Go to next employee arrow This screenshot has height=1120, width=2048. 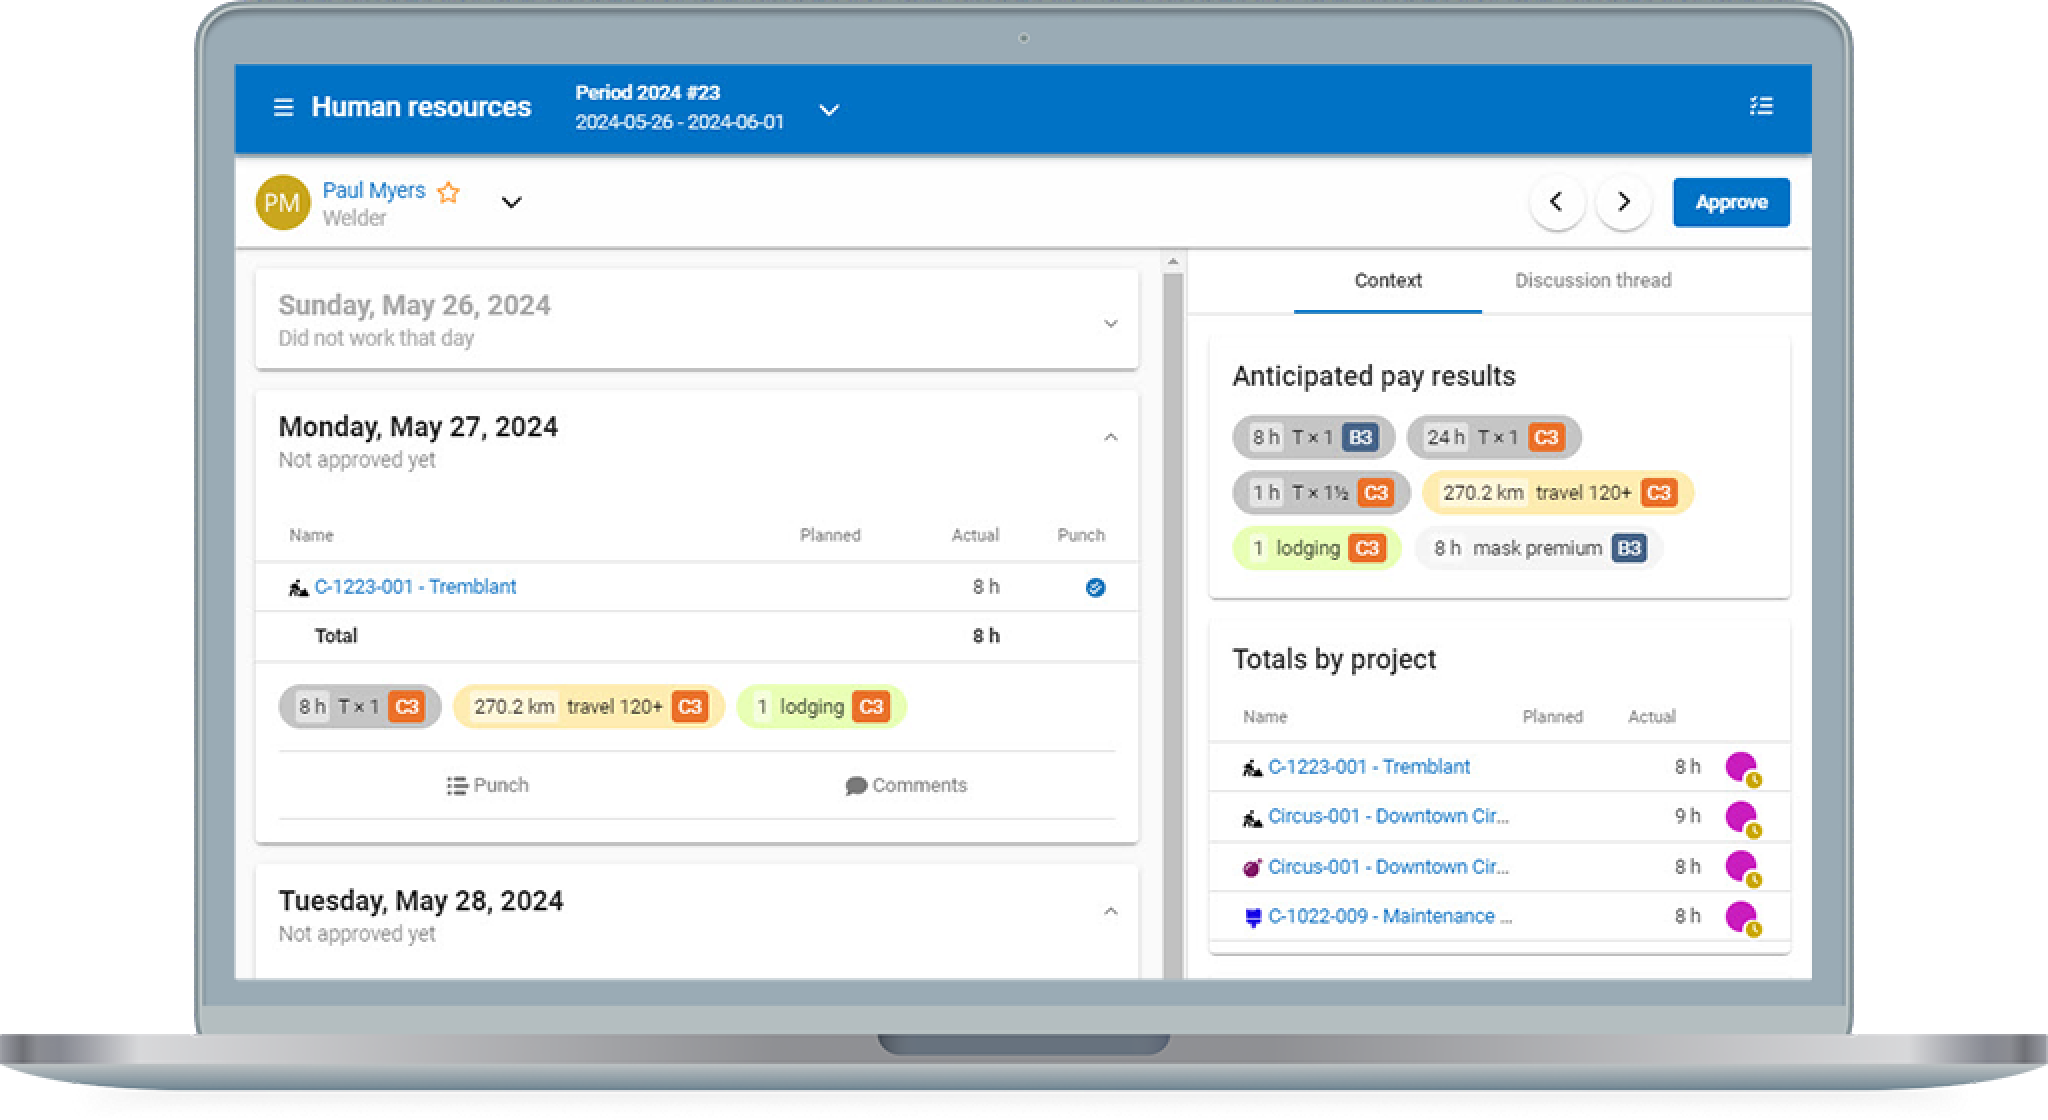(1623, 202)
